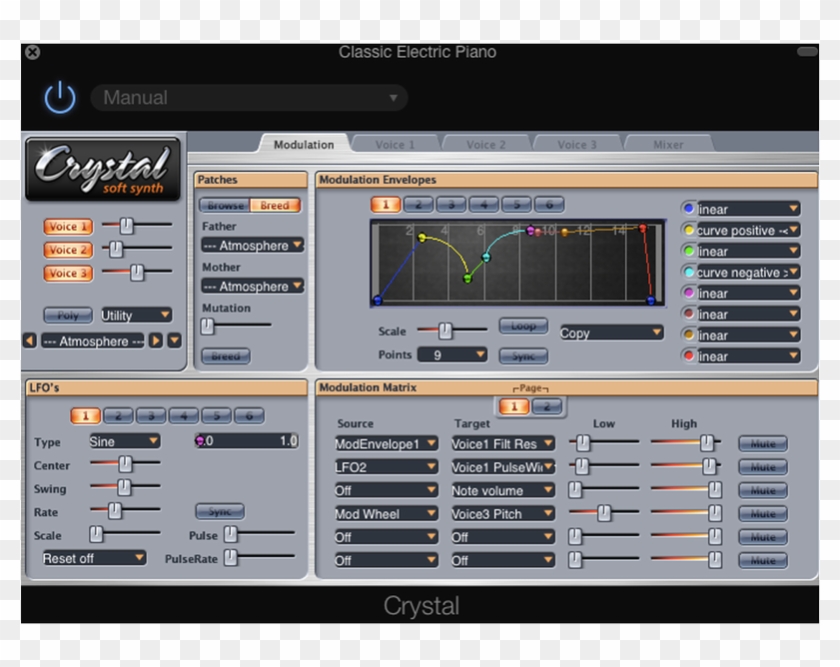Select the orange envelope point color dot
840x667 pixels.
coord(688,335)
